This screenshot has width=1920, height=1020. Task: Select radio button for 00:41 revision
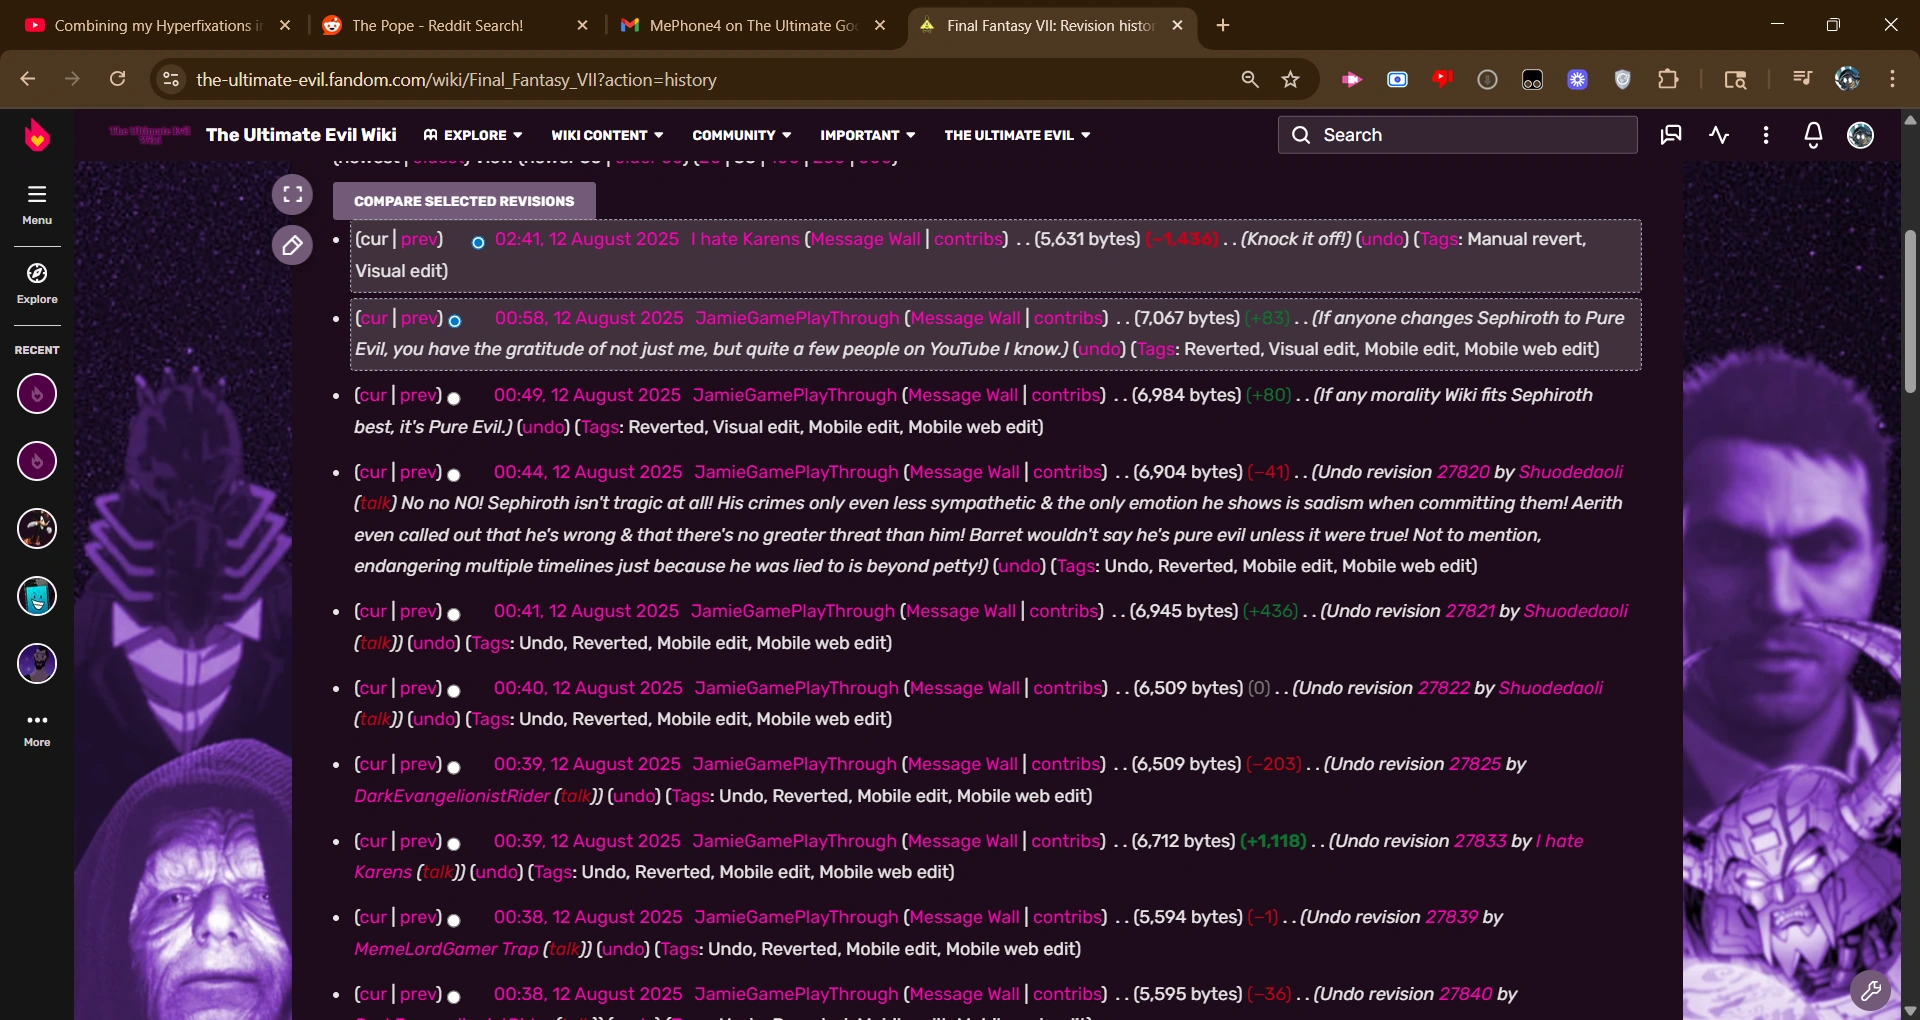pyautogui.click(x=454, y=614)
